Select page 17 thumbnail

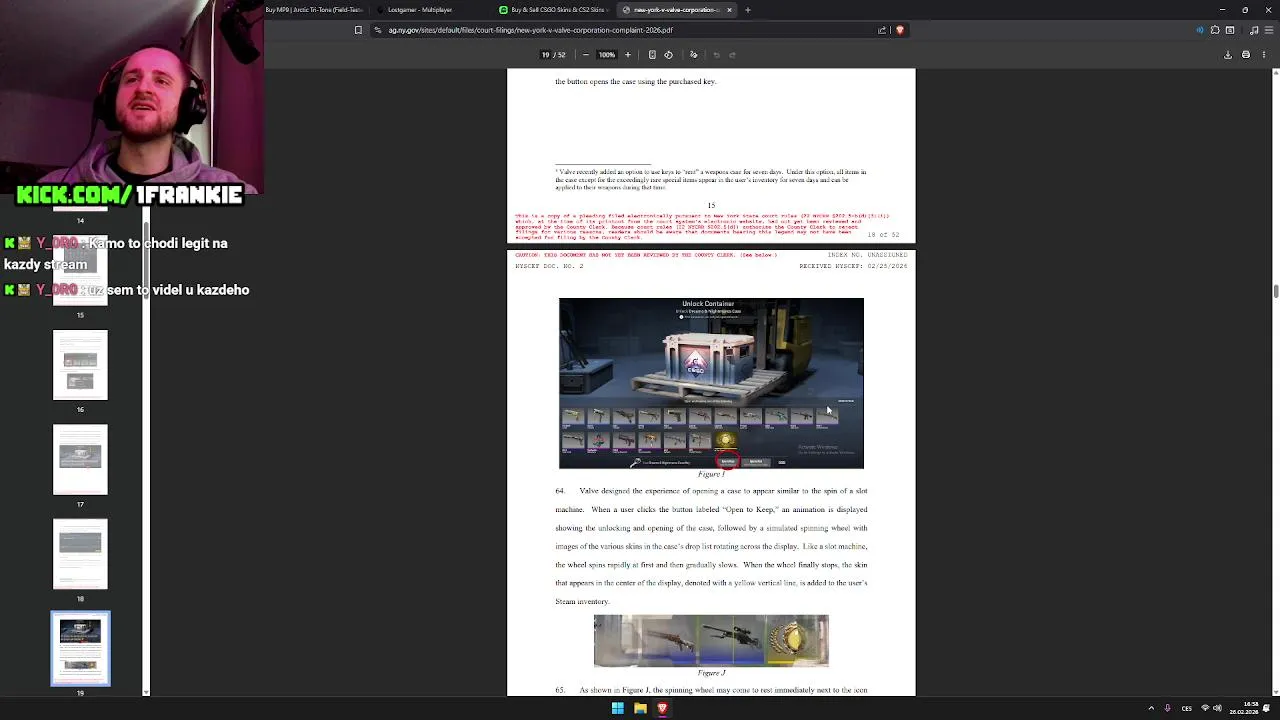(80, 460)
